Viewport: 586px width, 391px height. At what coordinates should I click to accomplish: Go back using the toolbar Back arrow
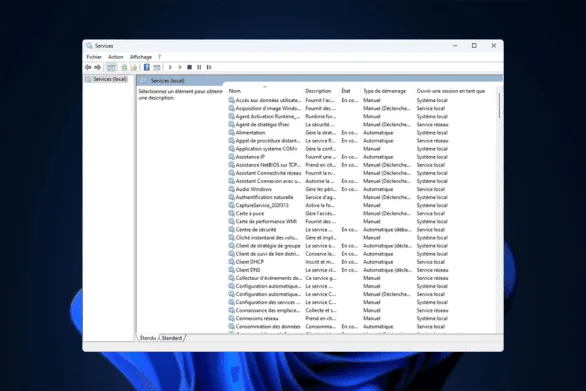(88, 67)
